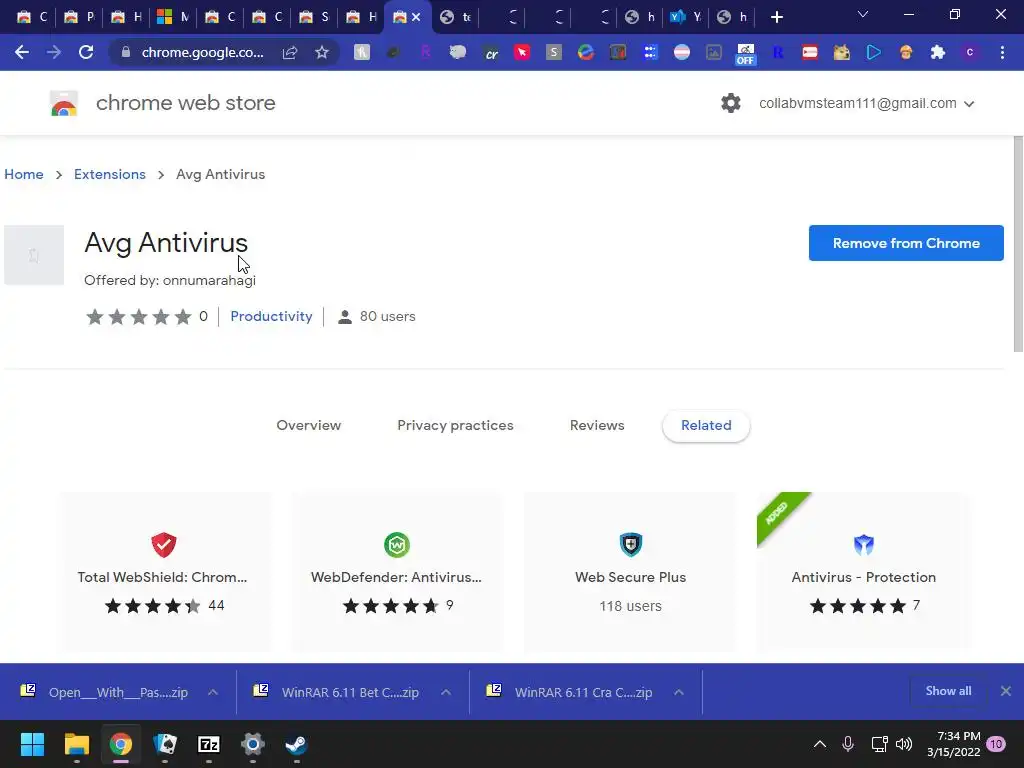1024x768 pixels.
Task: Open the gray 'S' extension icon
Action: tap(554, 52)
